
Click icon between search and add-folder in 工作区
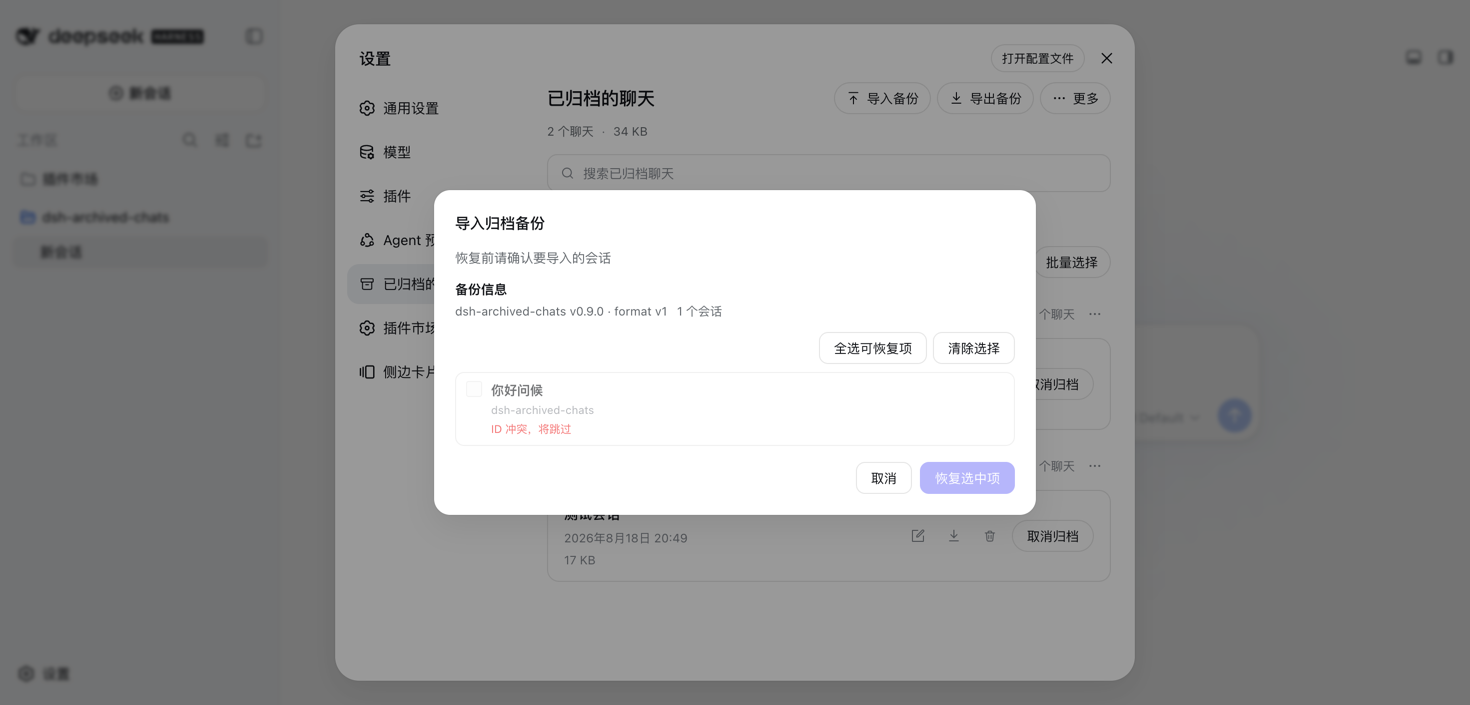click(x=222, y=140)
